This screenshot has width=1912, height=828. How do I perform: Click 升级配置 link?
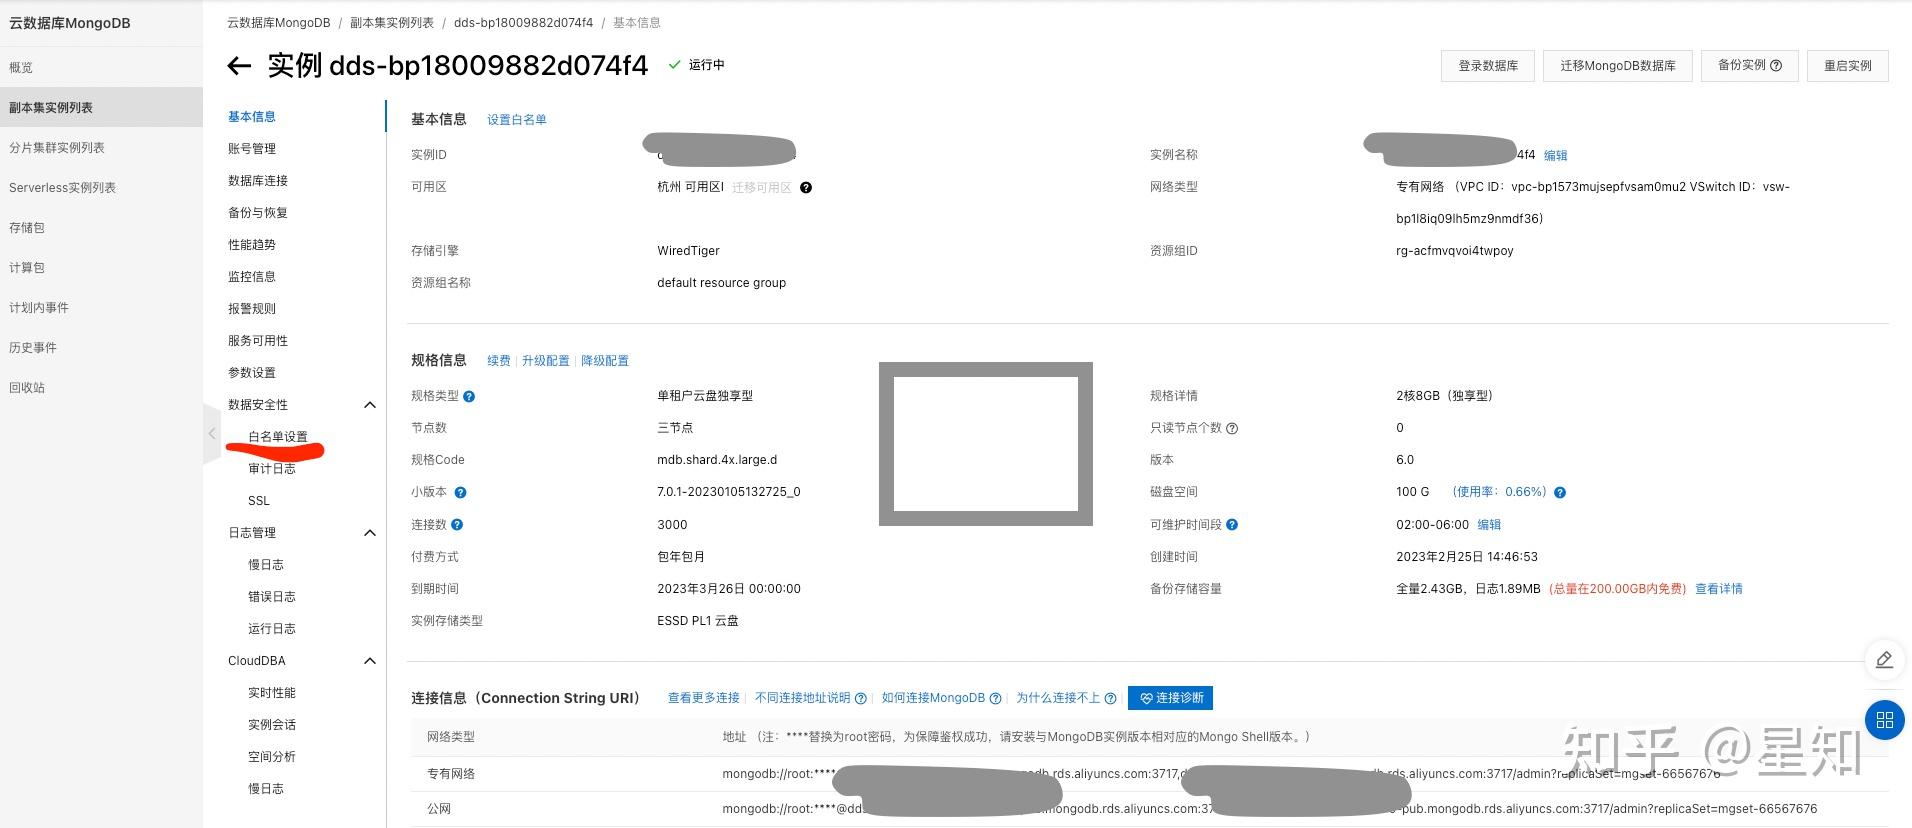coord(546,361)
